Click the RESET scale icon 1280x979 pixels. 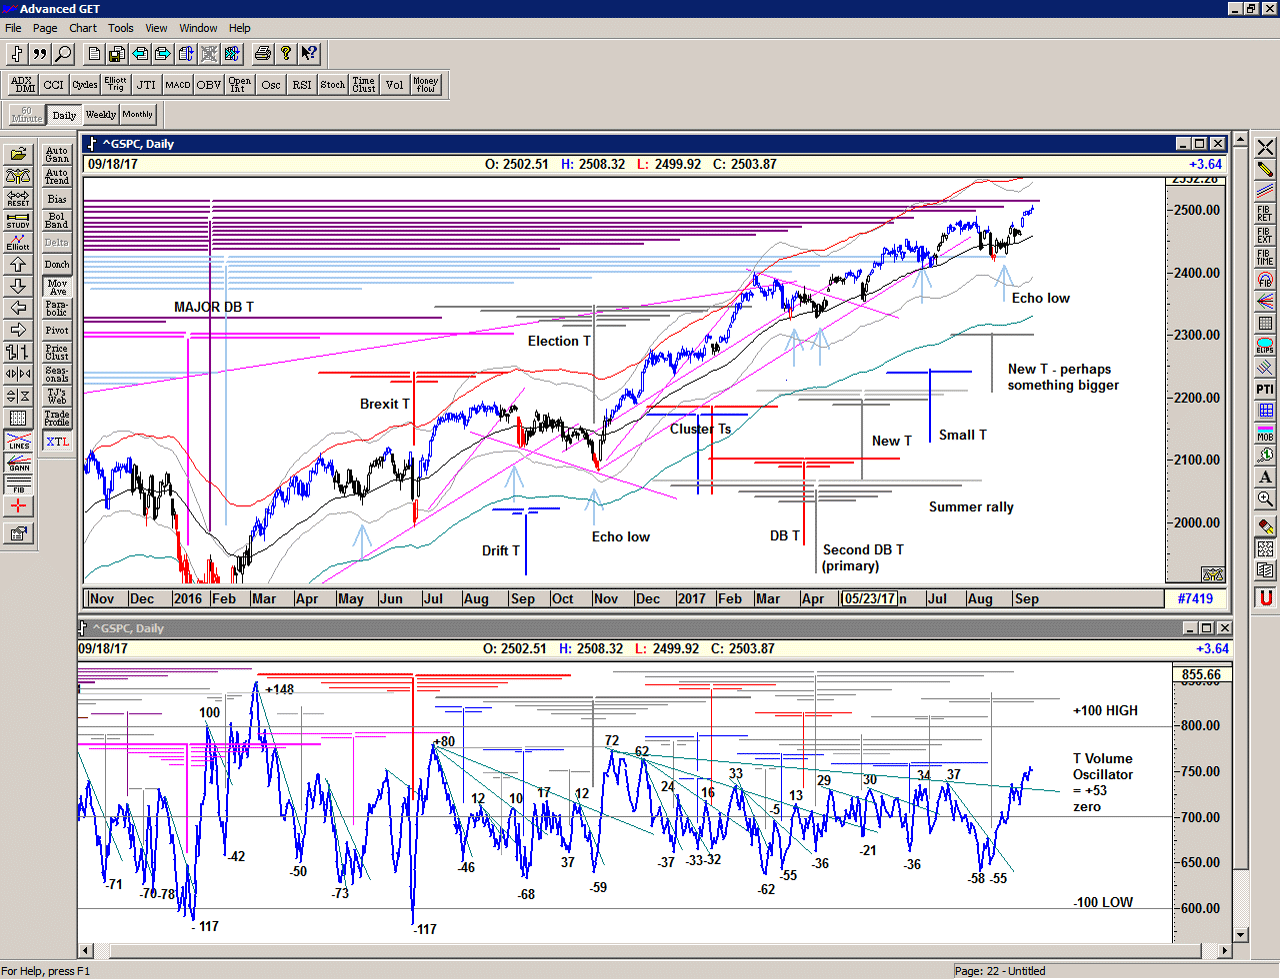[18, 199]
